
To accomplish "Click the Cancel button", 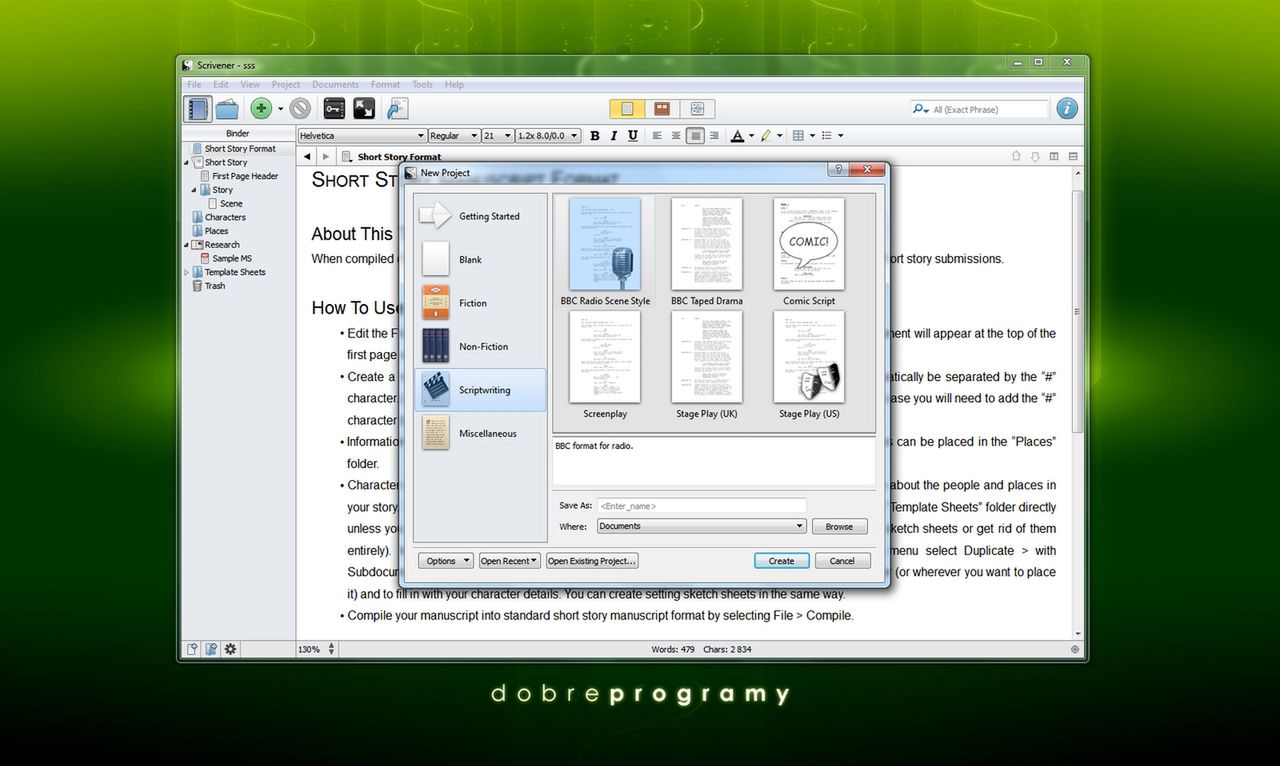I will click(842, 561).
